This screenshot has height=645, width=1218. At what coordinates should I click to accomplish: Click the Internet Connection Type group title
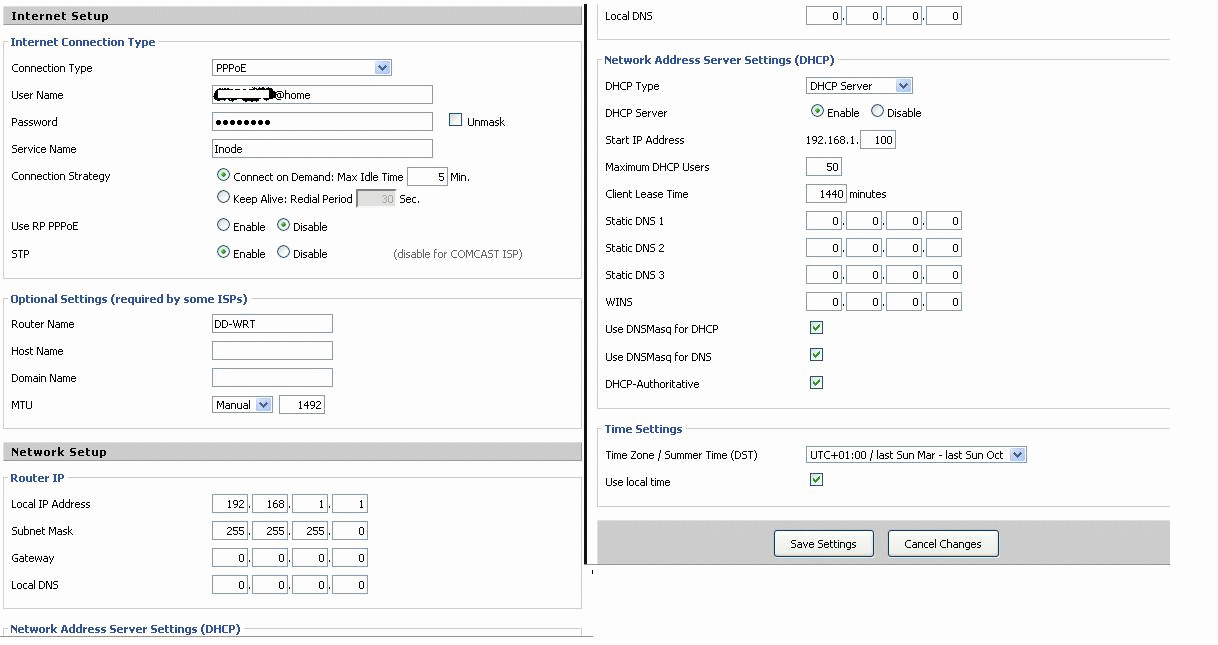coord(83,42)
